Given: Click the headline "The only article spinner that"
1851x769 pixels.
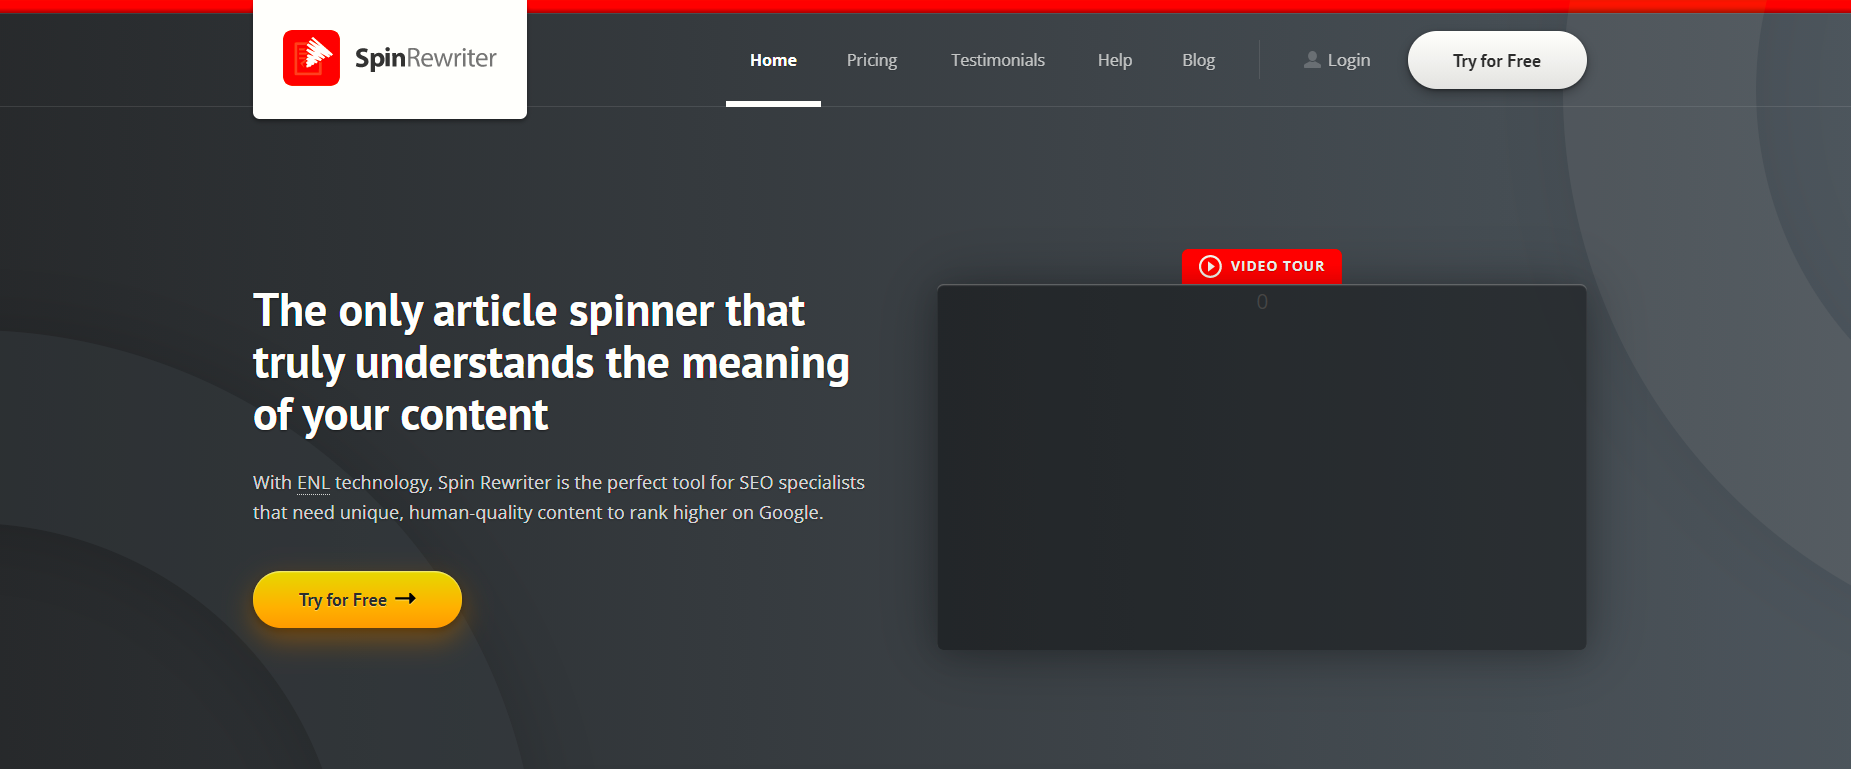Looking at the screenshot, I should pos(529,311).
